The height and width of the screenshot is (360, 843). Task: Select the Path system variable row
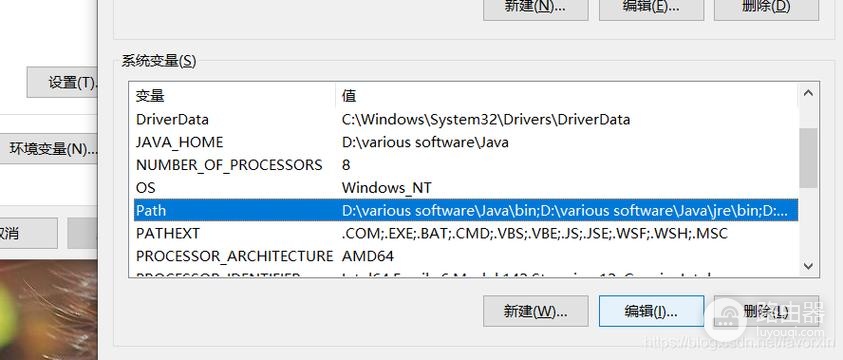[466, 211]
